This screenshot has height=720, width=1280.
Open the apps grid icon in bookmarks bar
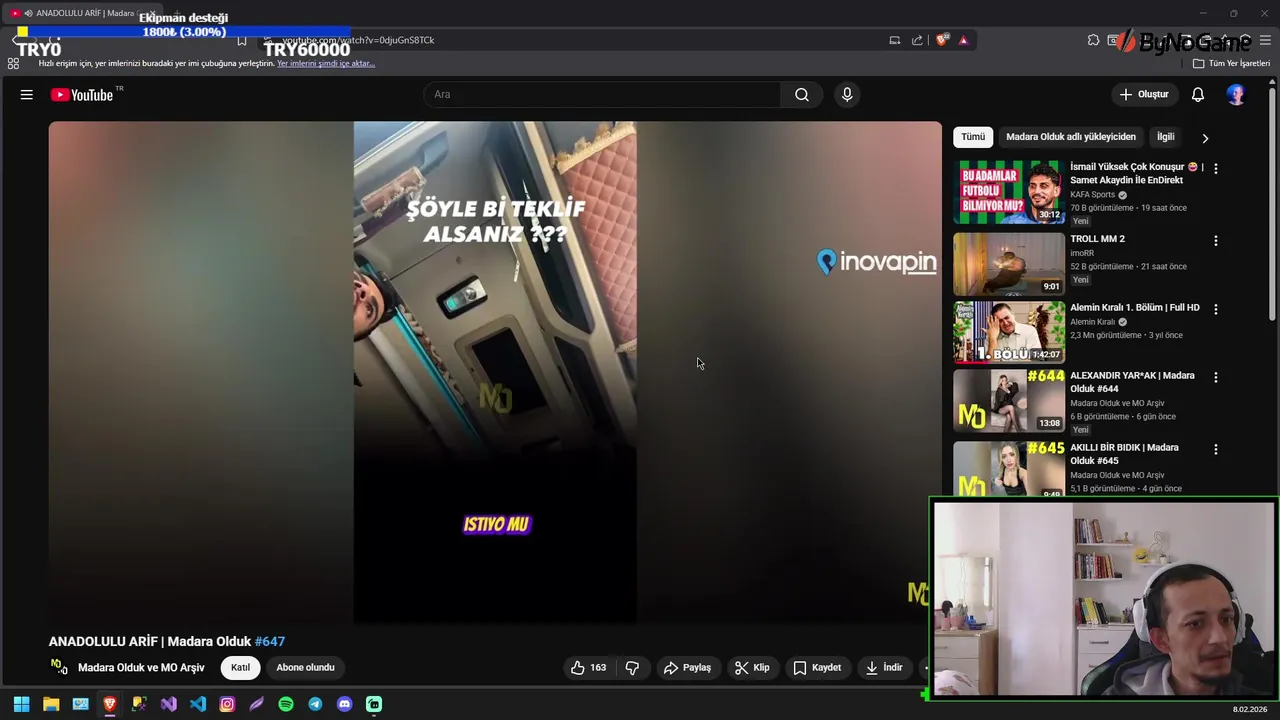click(13, 63)
